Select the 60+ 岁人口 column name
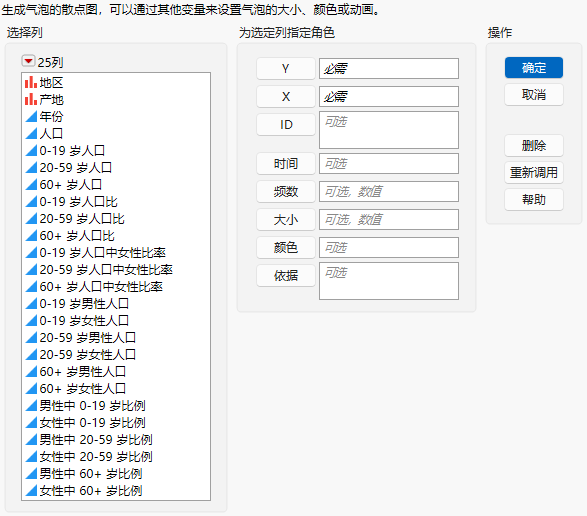This screenshot has height=516, width=587. [x=71, y=185]
